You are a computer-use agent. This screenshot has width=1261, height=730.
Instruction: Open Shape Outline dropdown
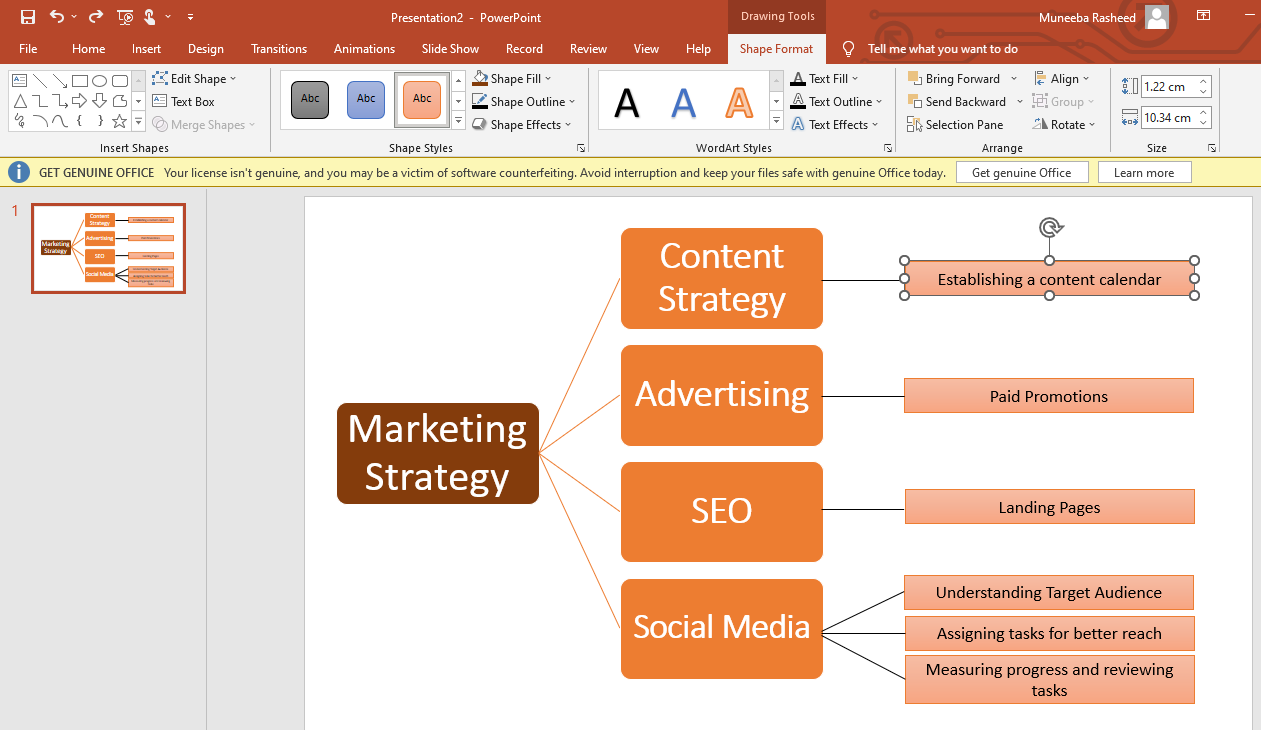[524, 101]
